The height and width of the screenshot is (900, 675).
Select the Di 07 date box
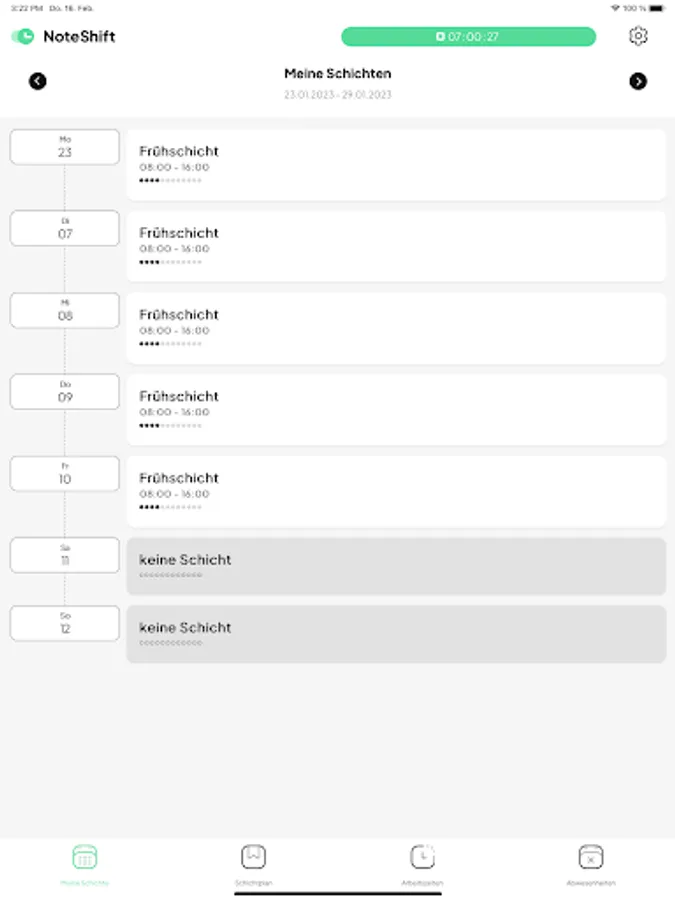[65, 228]
